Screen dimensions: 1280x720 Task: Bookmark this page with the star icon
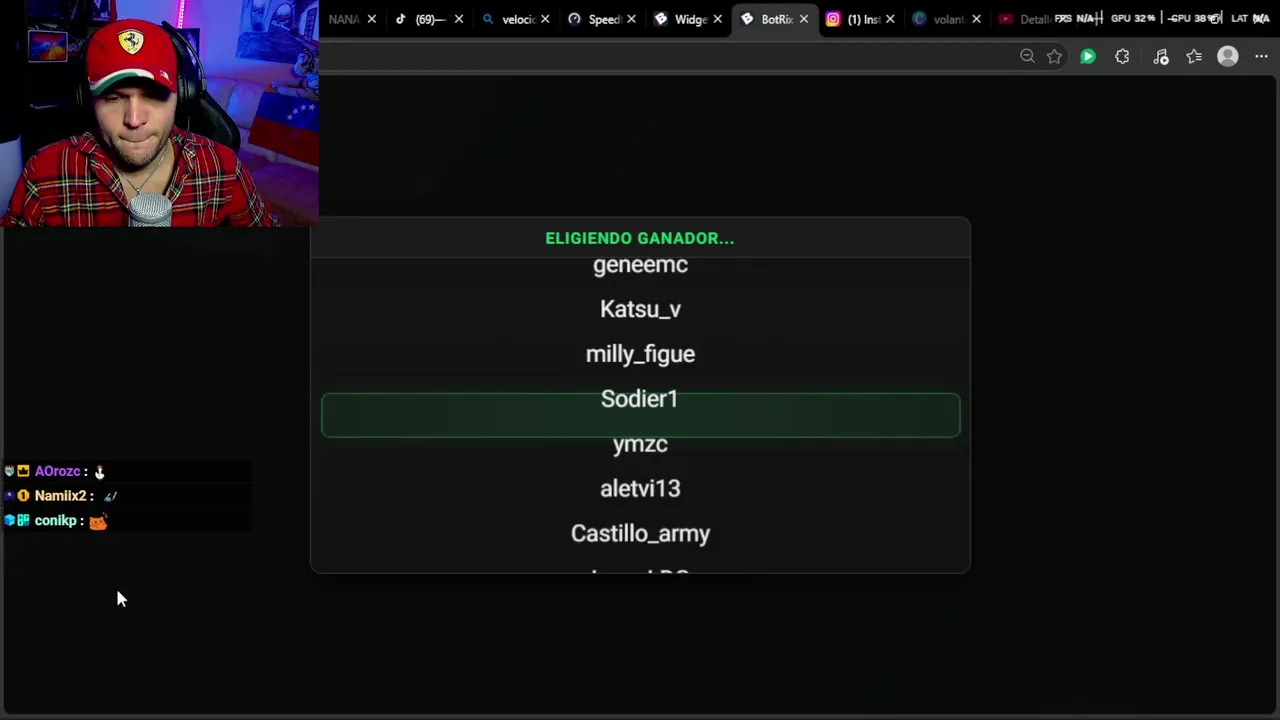click(1054, 57)
